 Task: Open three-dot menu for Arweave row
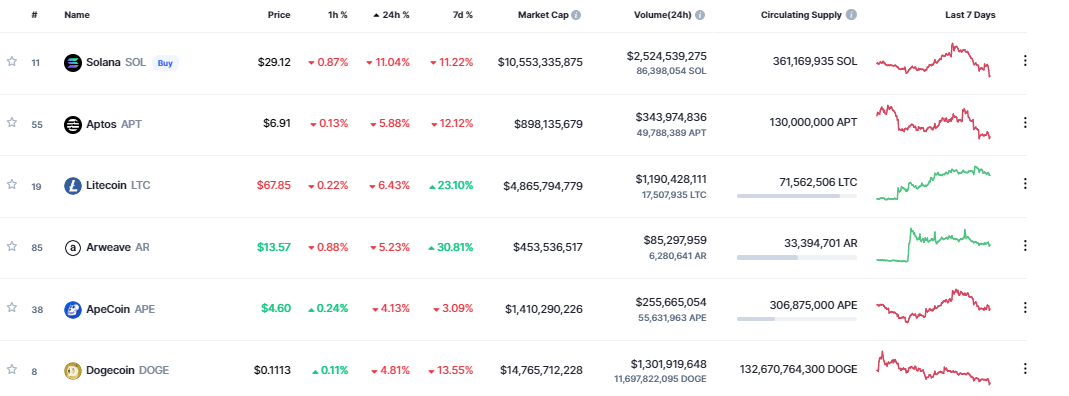click(1025, 245)
